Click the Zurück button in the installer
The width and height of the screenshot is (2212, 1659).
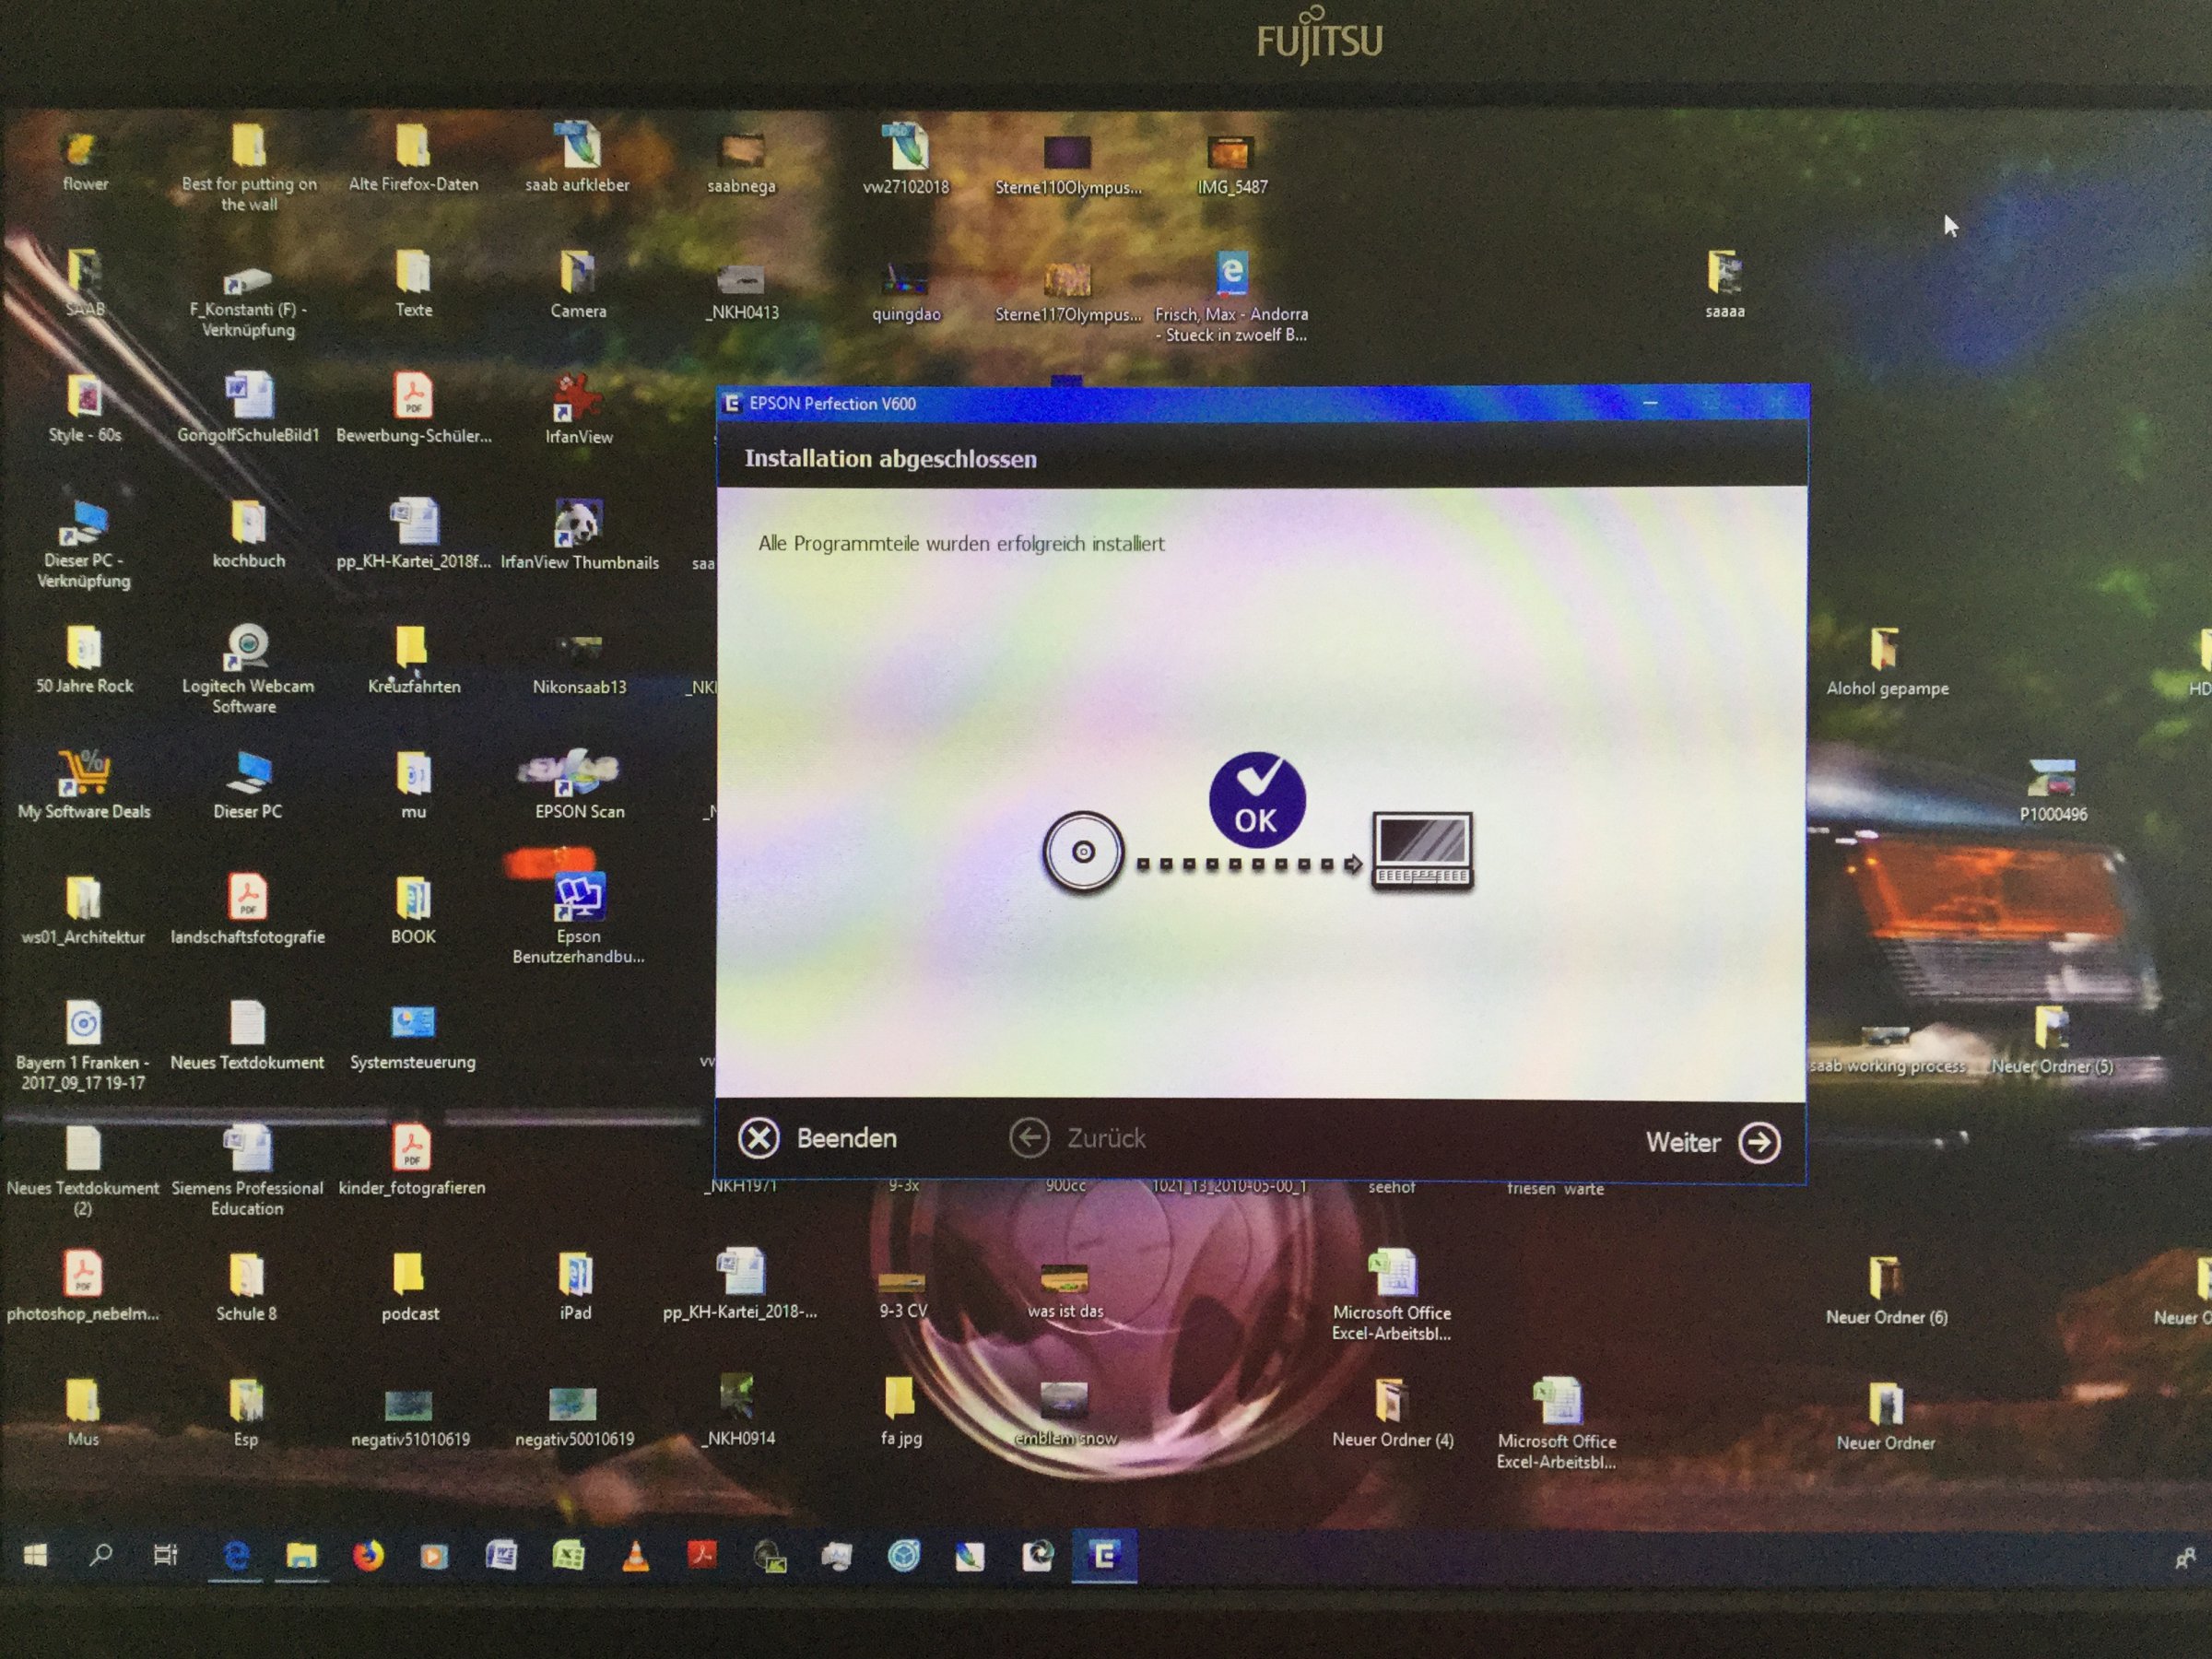tap(1077, 1138)
